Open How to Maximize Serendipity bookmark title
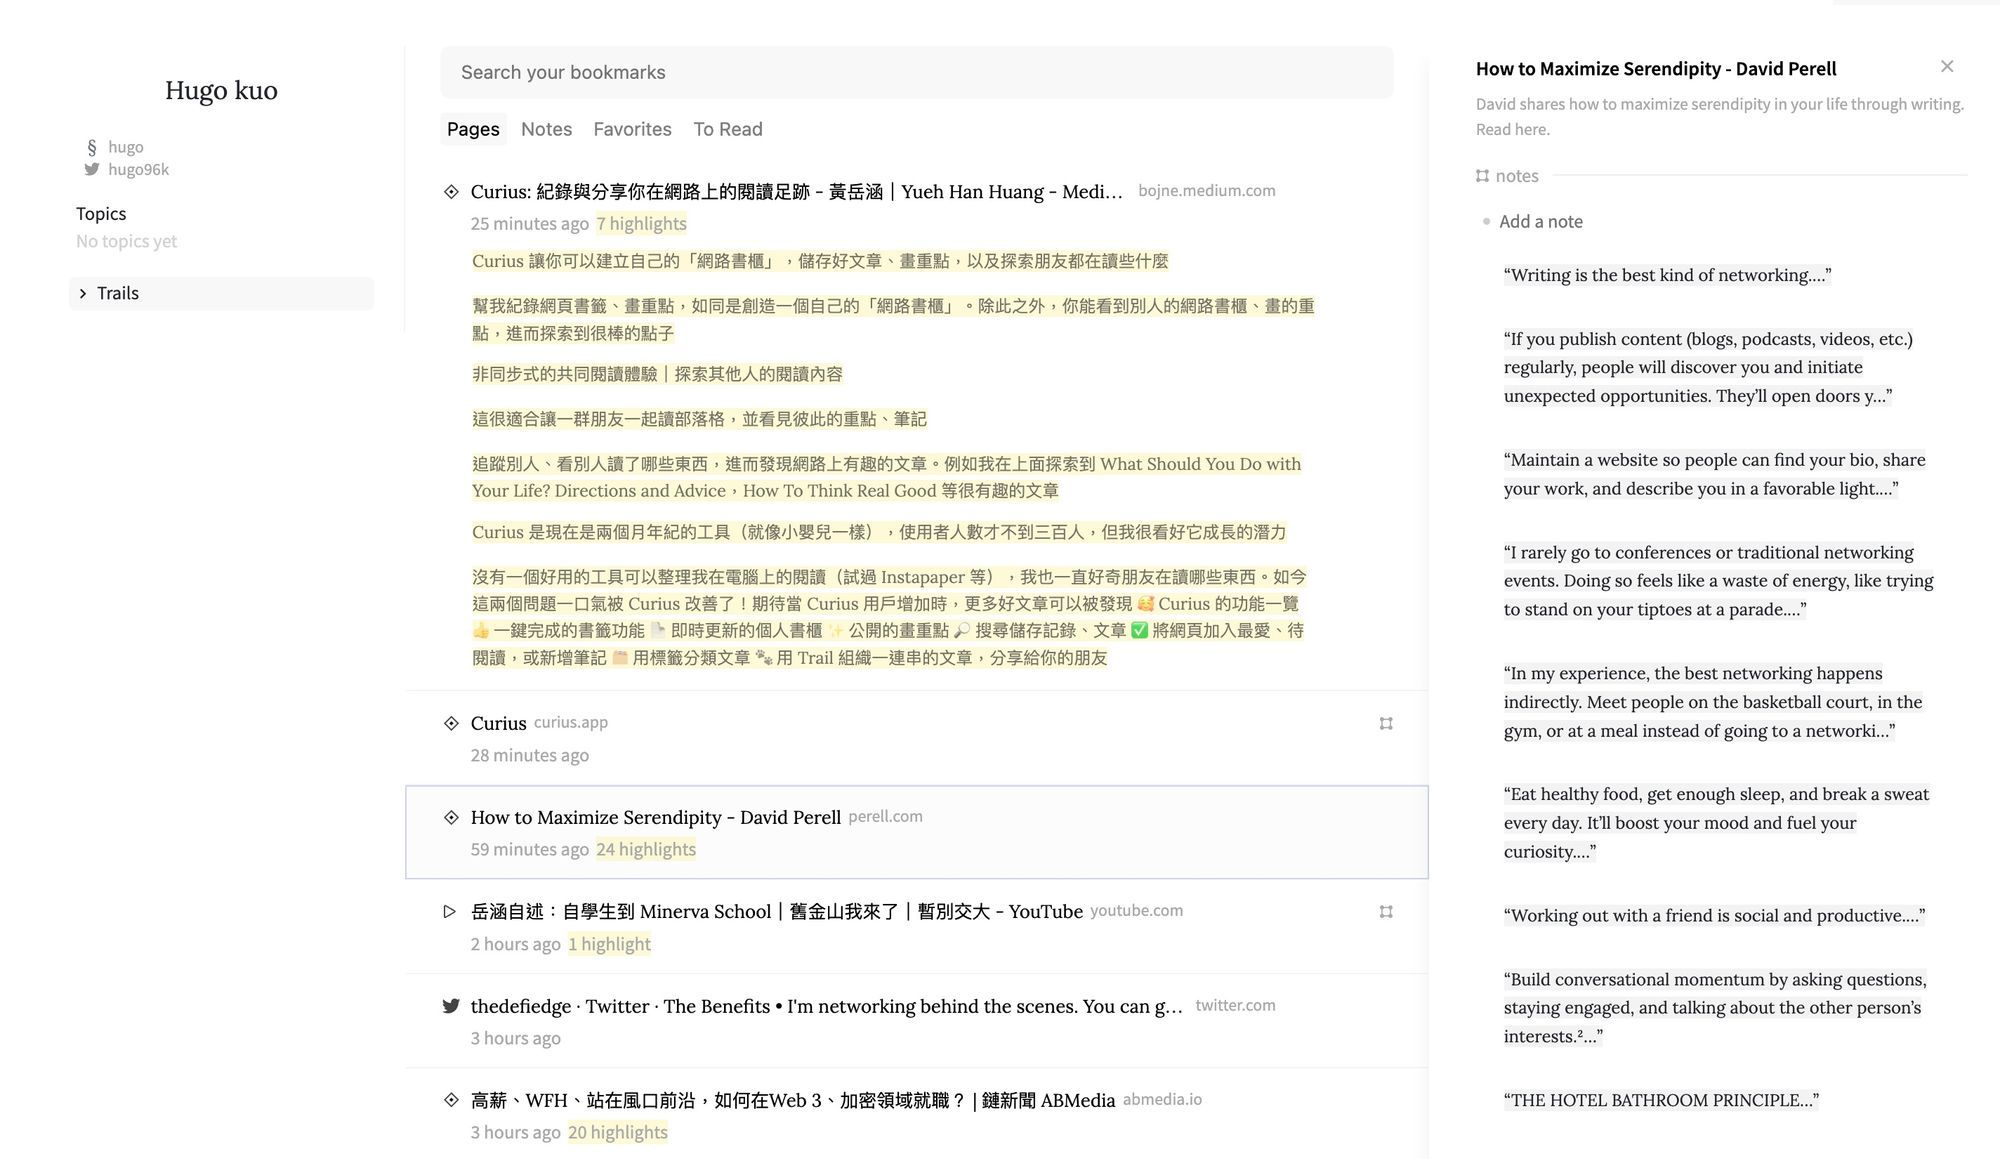Screen dimensions: 2000x1159 tap(656, 818)
